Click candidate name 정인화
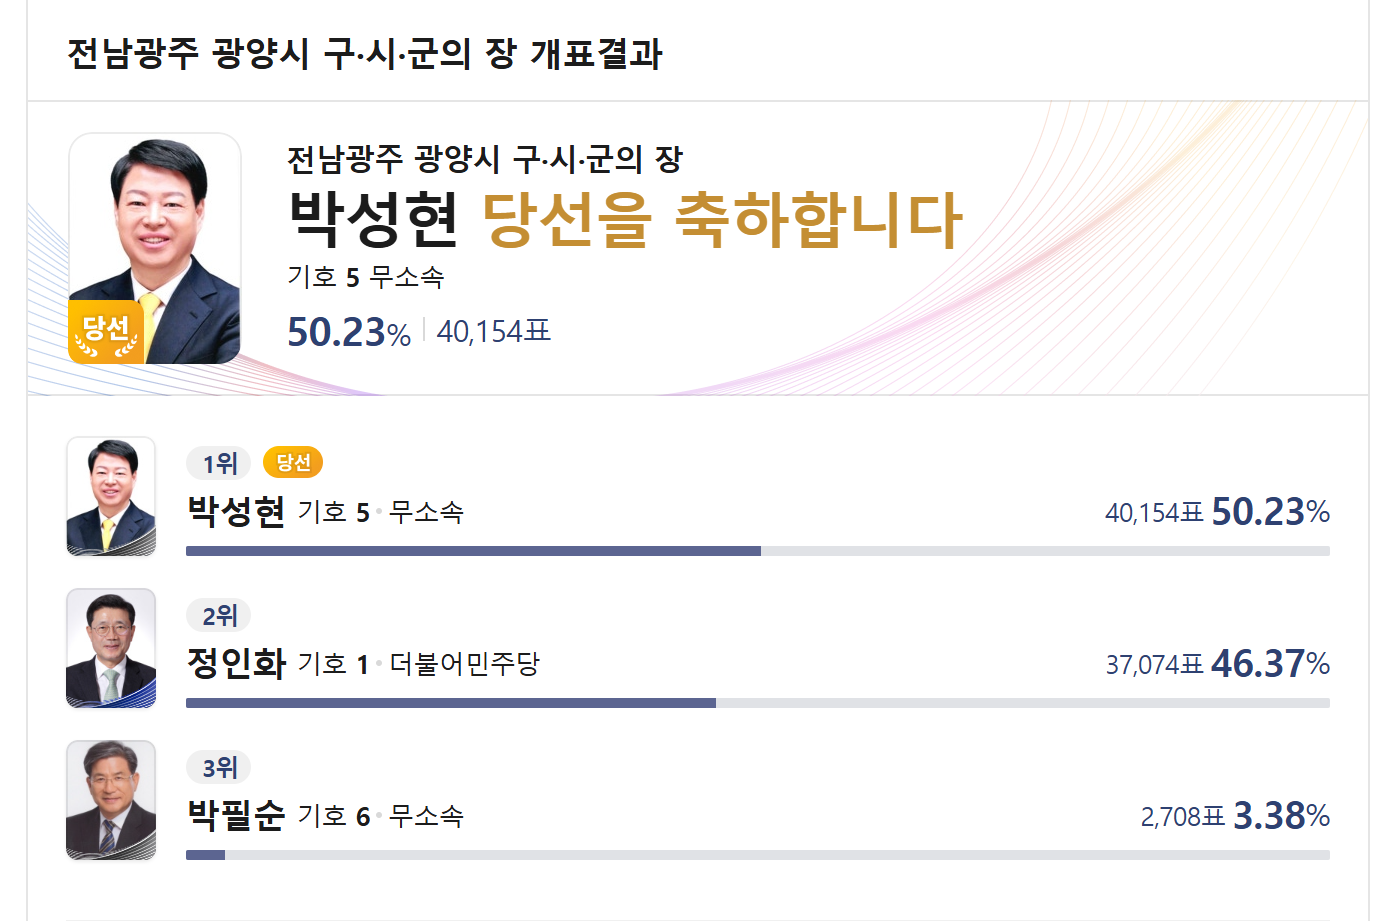1388x921 pixels. pos(237,664)
